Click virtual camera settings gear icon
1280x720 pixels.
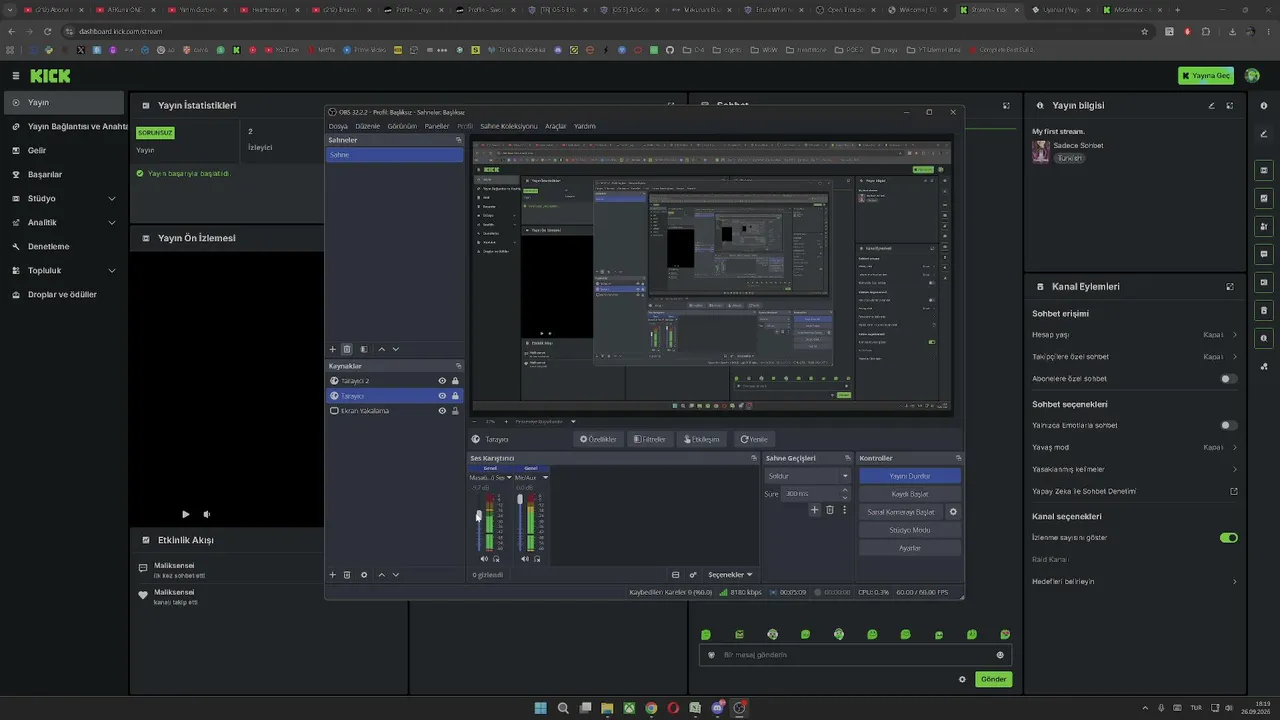(x=953, y=512)
